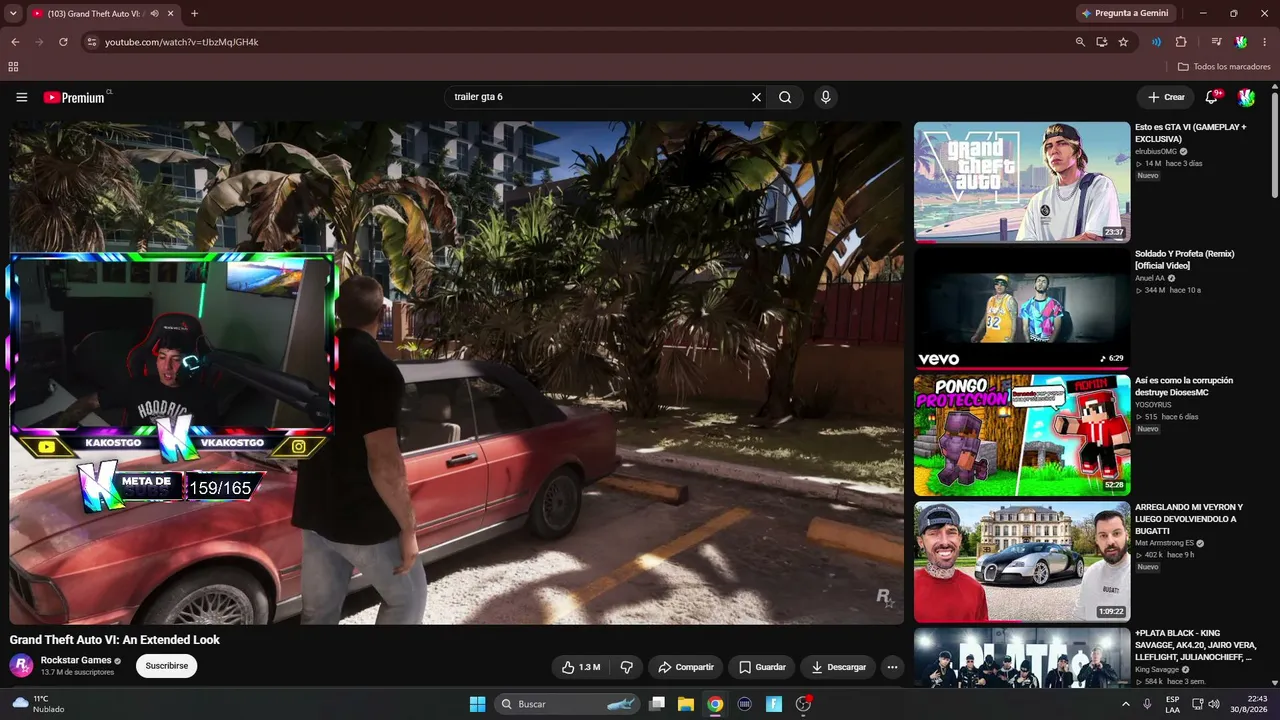Open File Explorer from the taskbar

(686, 704)
